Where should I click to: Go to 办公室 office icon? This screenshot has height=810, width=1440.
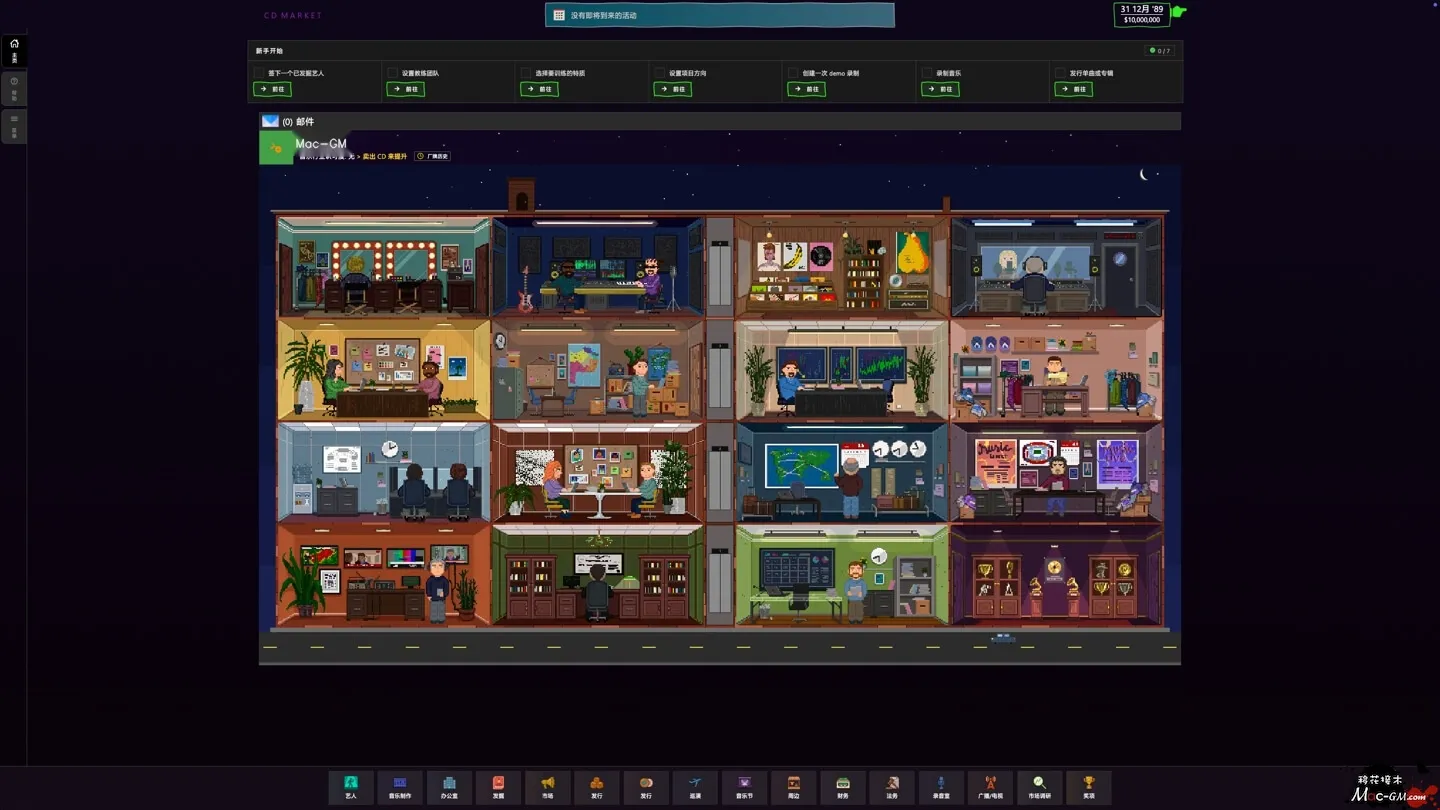point(449,787)
